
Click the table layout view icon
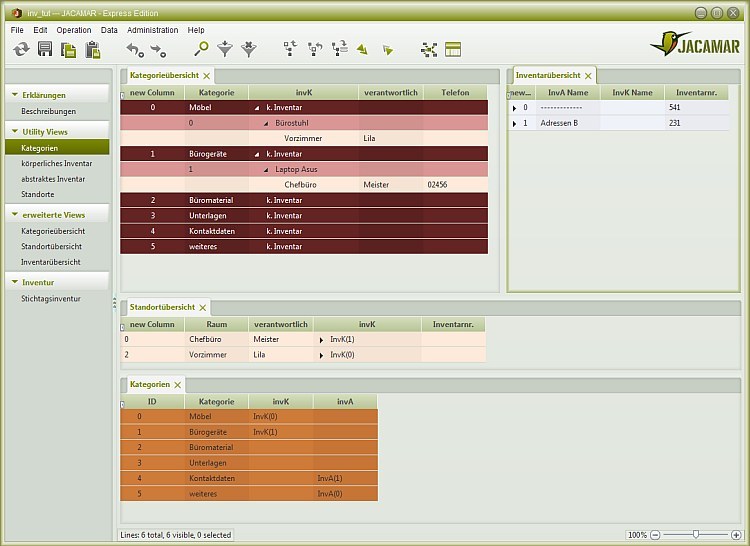tap(453, 49)
